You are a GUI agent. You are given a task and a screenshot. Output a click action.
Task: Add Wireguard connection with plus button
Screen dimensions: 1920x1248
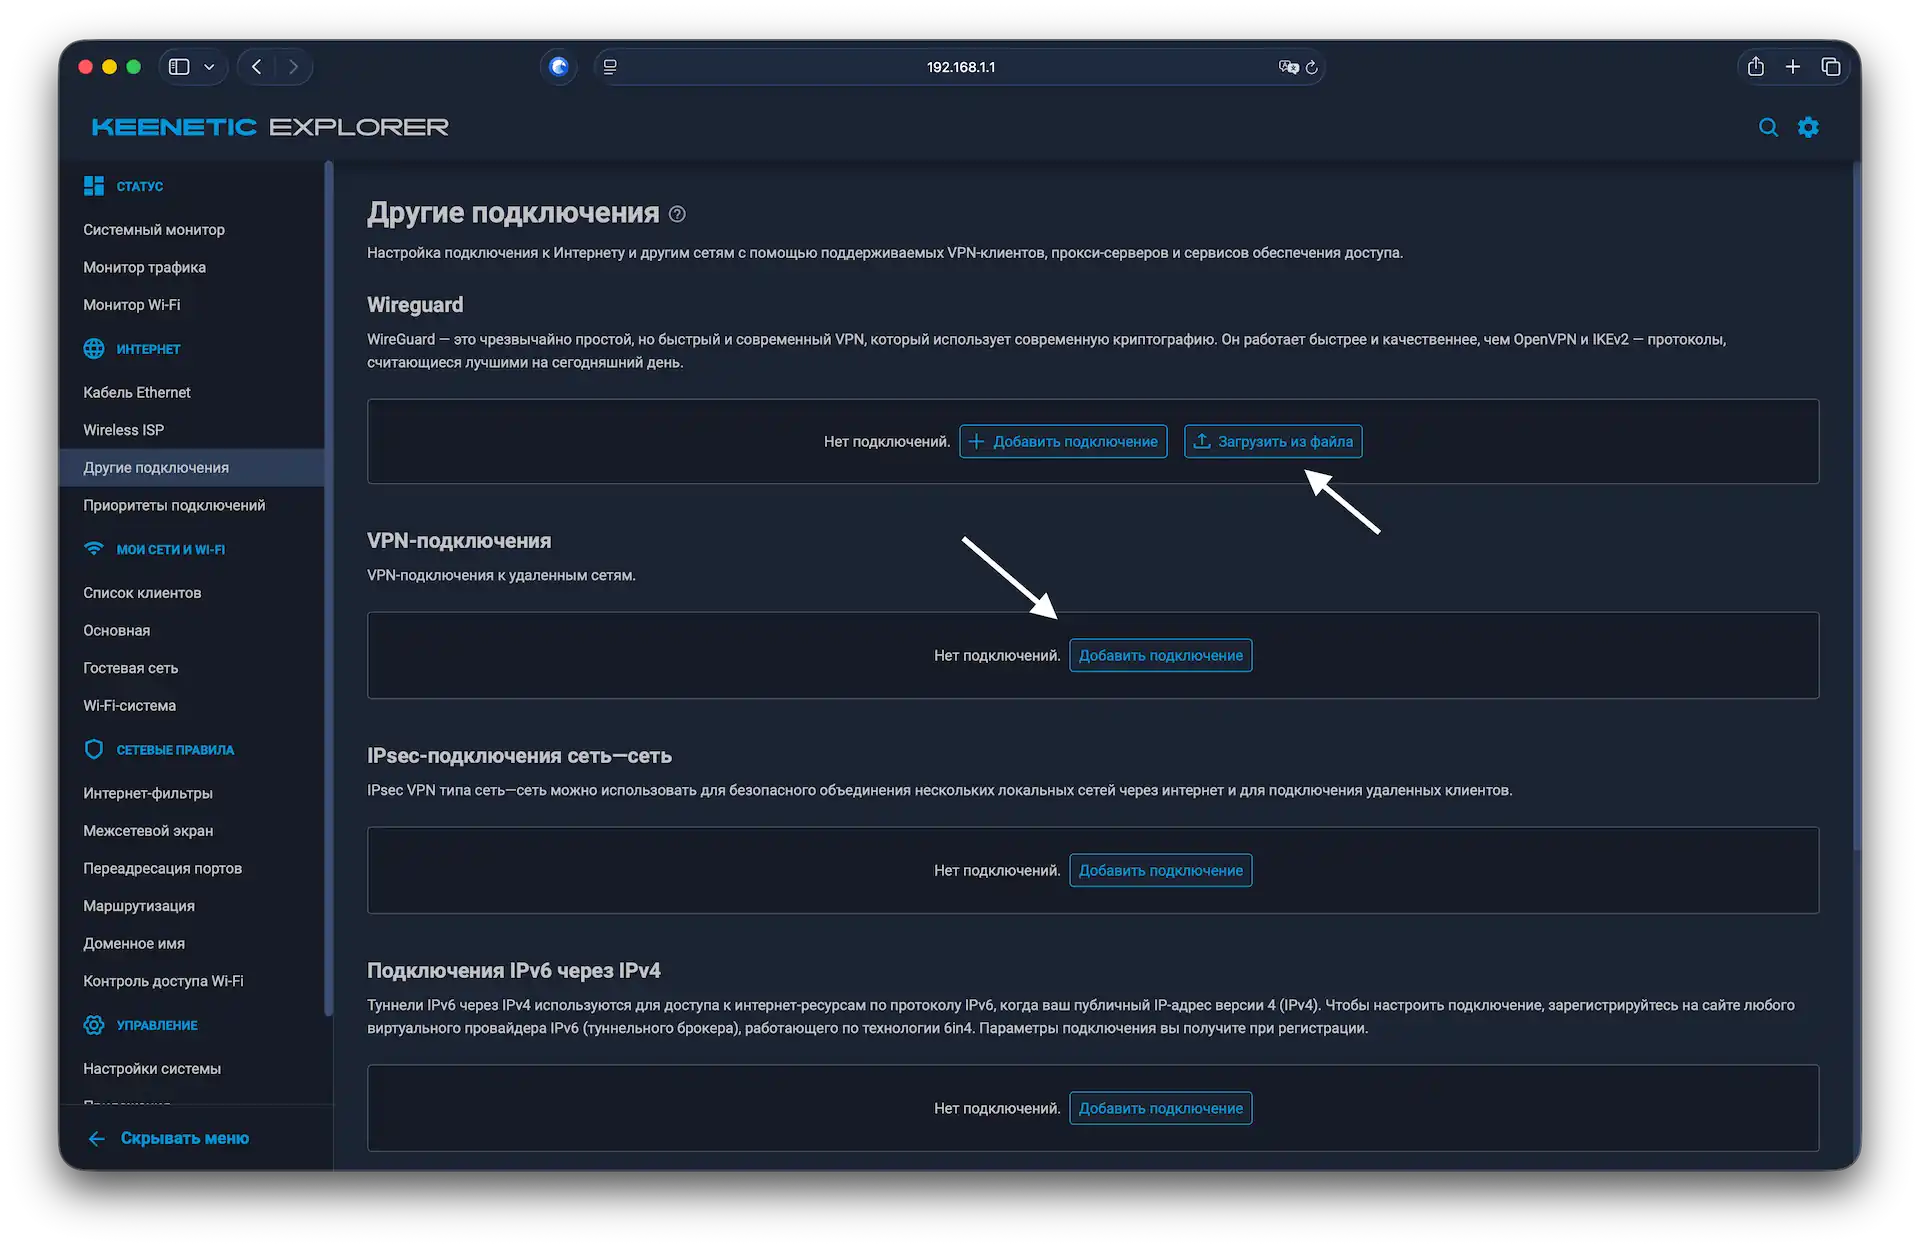pos(1063,441)
